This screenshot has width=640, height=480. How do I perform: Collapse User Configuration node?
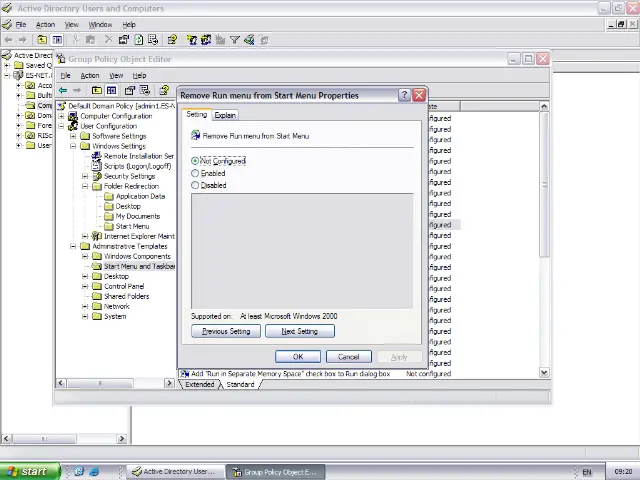(x=61, y=126)
